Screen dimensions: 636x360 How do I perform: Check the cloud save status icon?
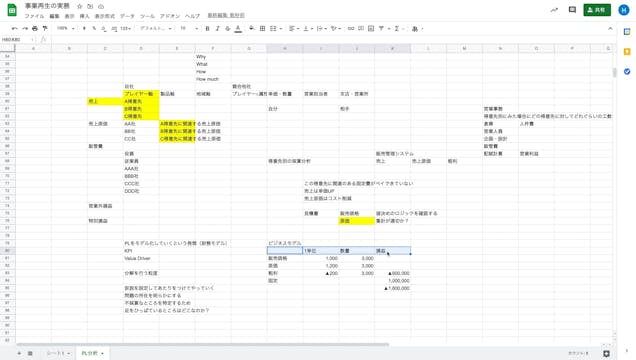coord(101,6)
